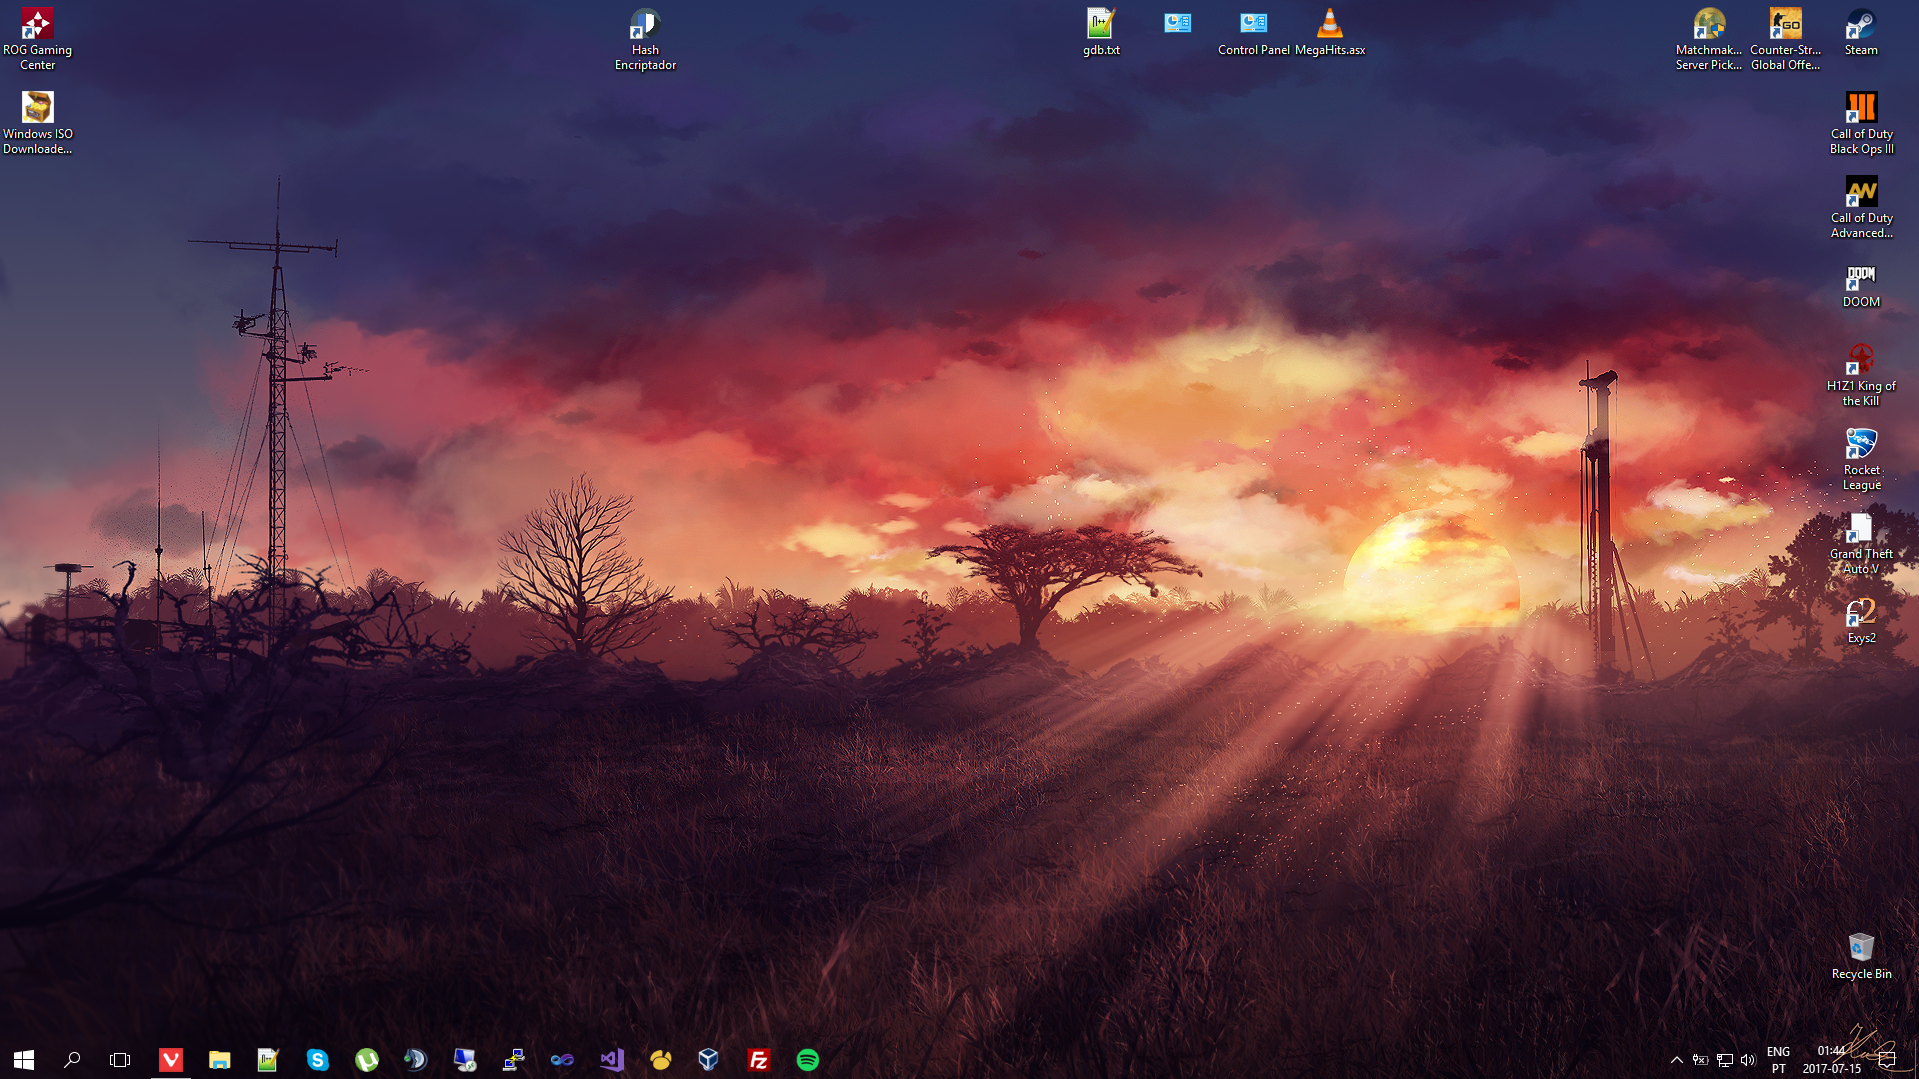Click the volume speaker icon in the tray
The height and width of the screenshot is (1079, 1919).
click(1748, 1060)
